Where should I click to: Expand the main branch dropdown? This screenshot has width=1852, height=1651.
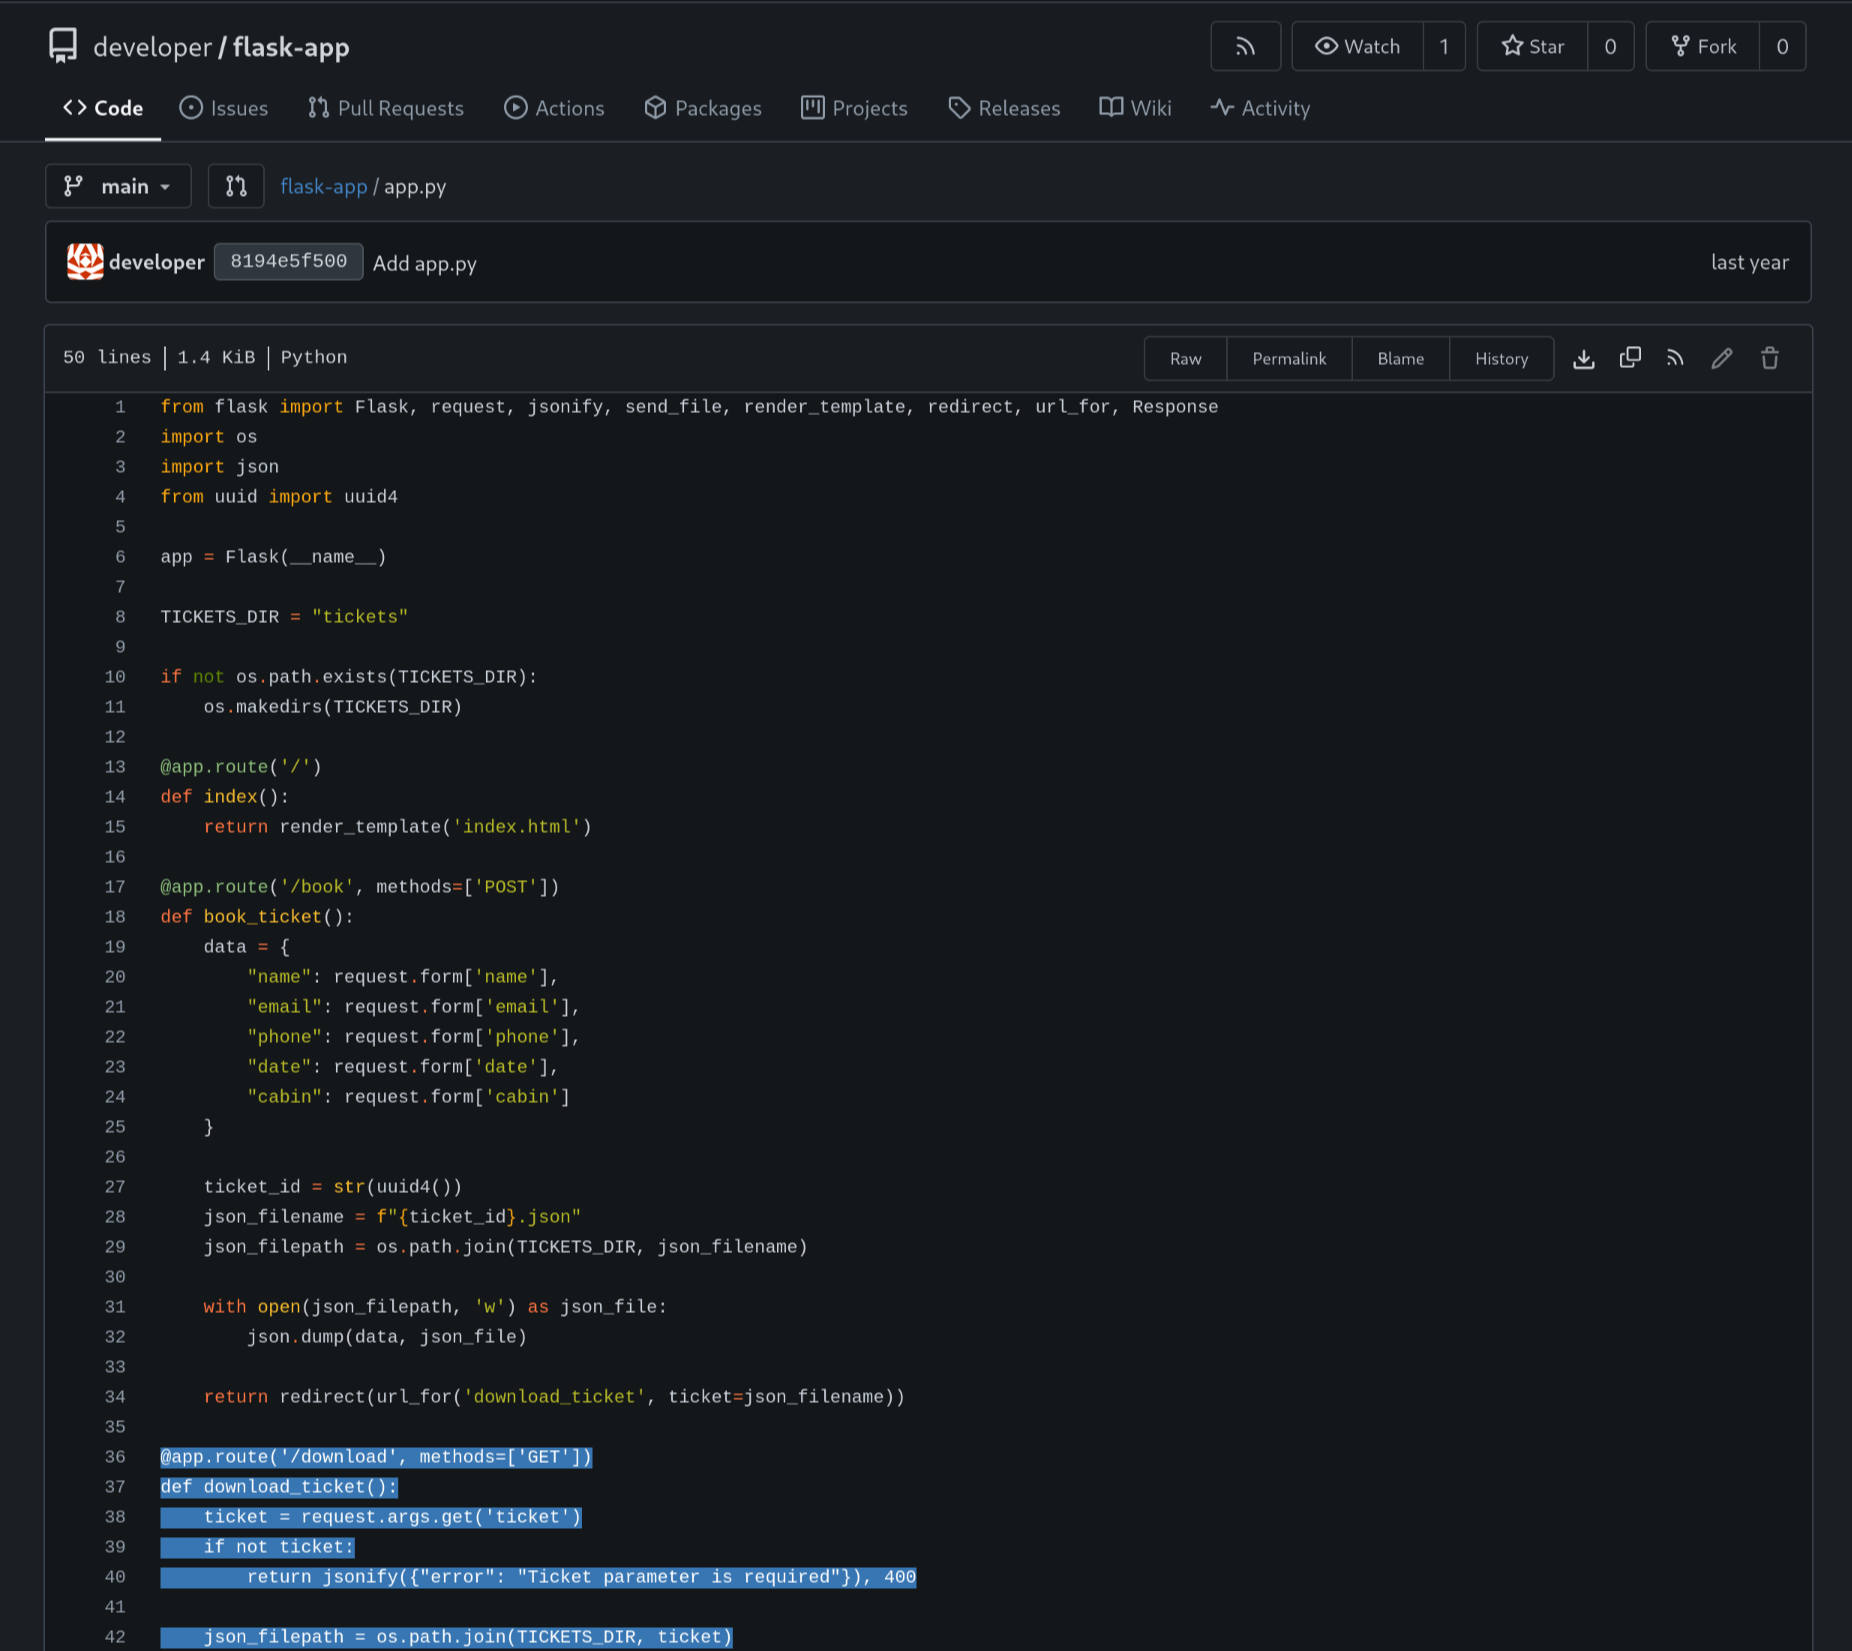118,186
